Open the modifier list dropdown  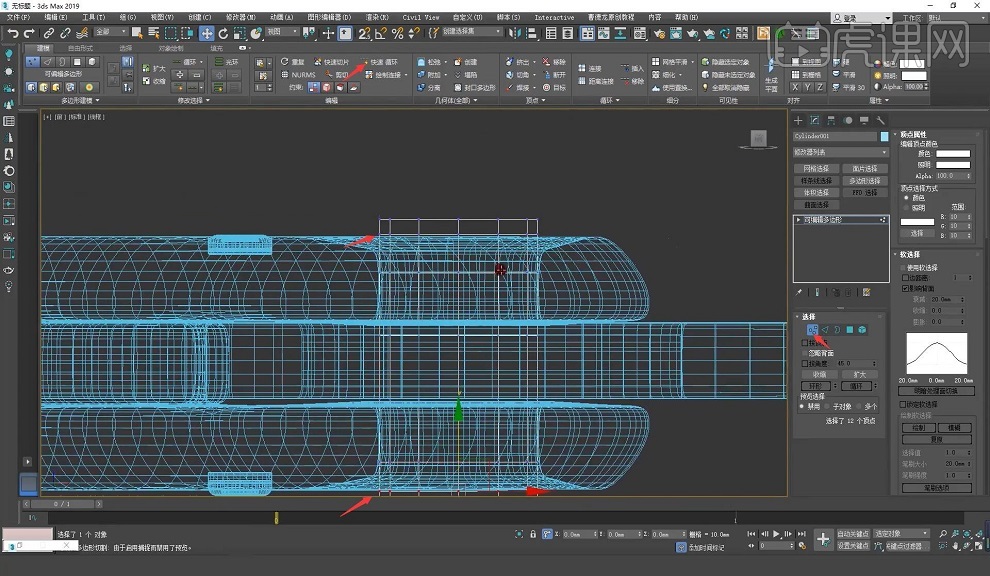pos(840,152)
